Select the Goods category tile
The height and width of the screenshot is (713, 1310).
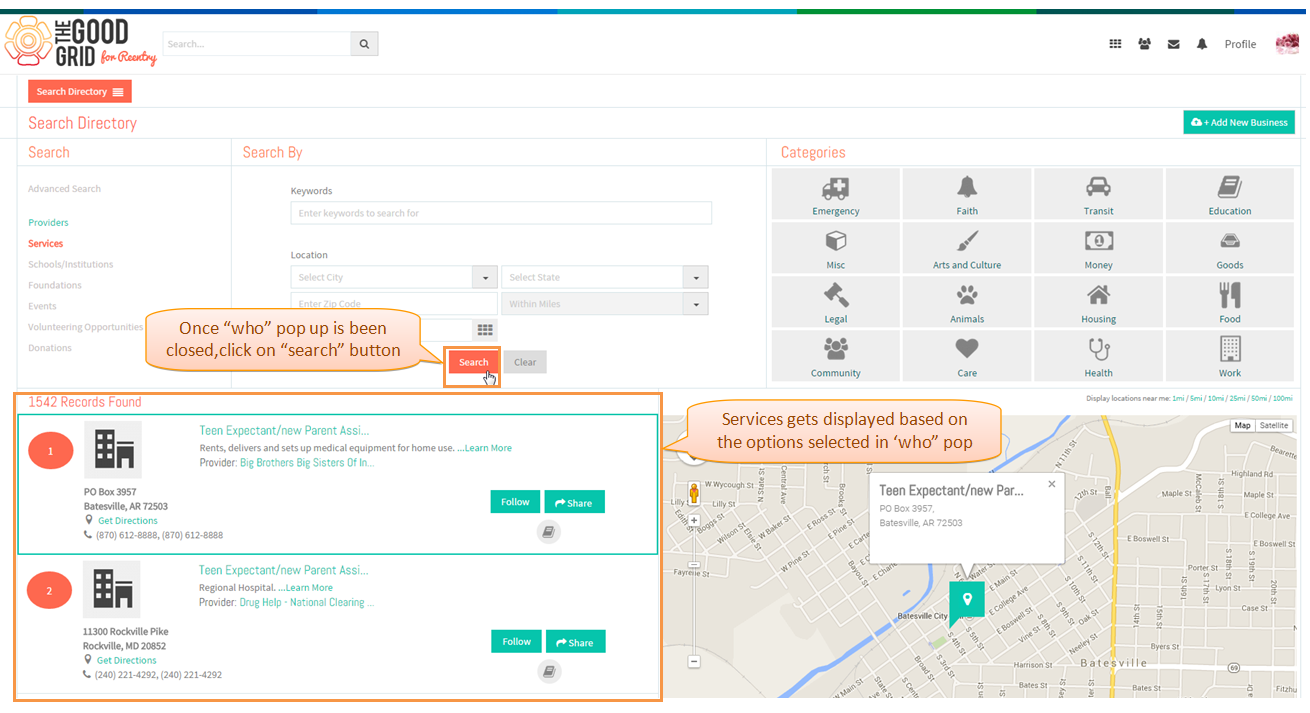(1230, 248)
